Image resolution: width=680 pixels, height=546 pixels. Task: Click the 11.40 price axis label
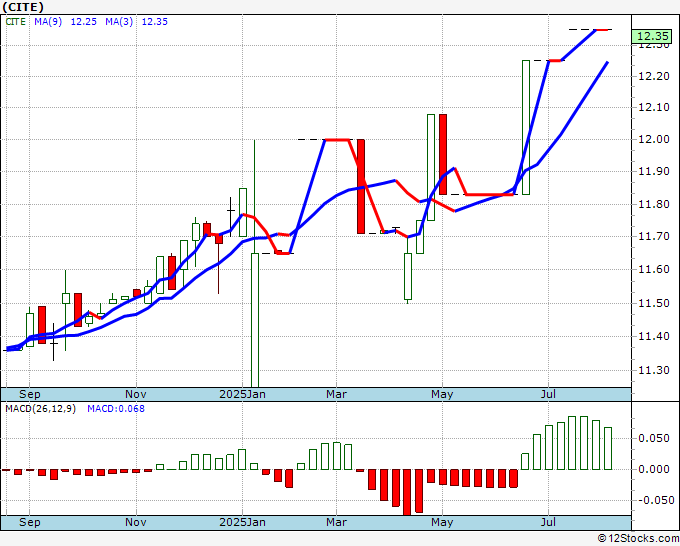click(x=654, y=336)
